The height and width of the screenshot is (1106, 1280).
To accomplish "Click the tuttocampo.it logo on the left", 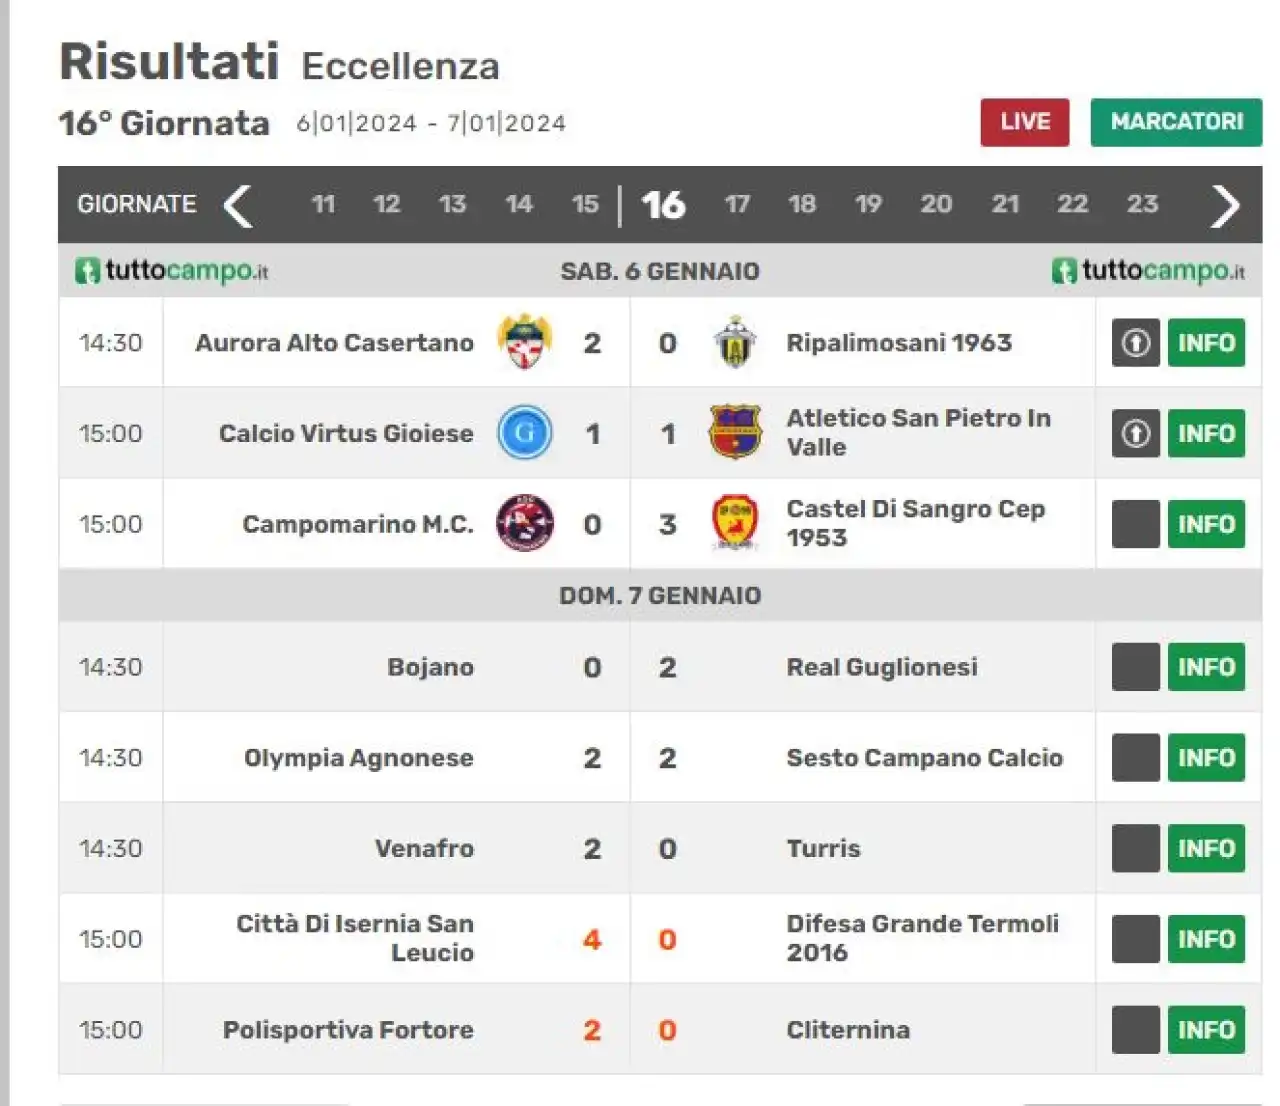I will pyautogui.click(x=171, y=270).
